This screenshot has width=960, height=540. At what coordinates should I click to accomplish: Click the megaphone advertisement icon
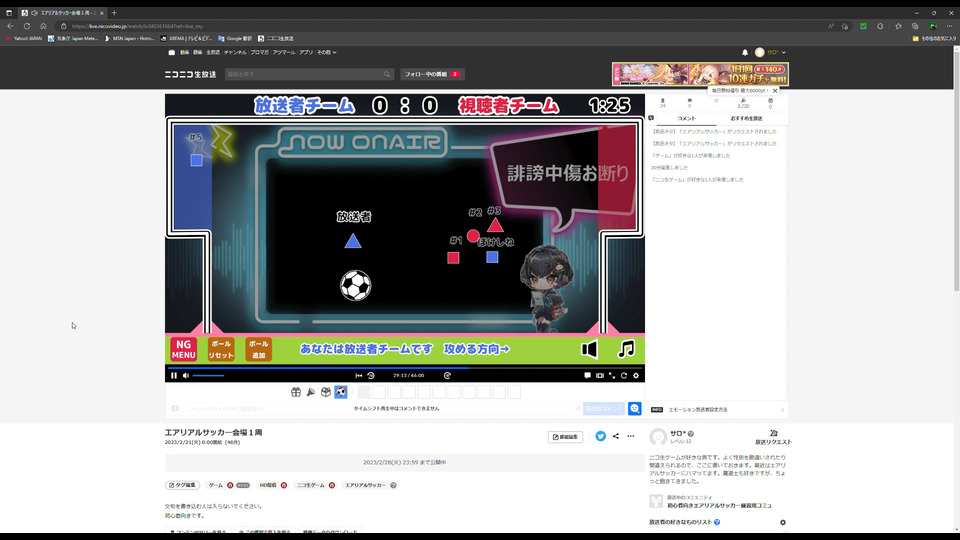tap(311, 392)
